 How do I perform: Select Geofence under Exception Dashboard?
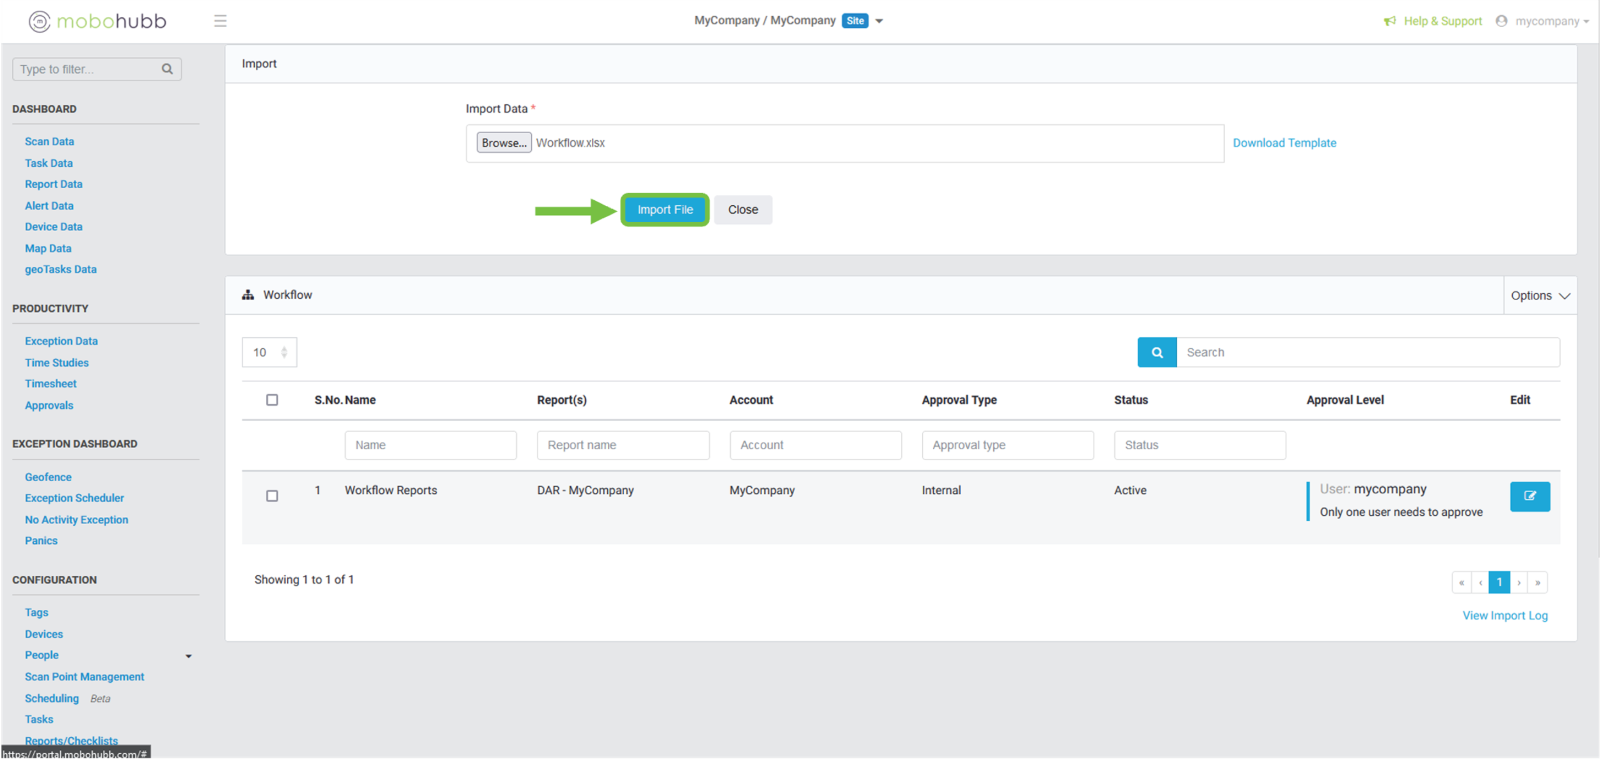pyautogui.click(x=48, y=477)
